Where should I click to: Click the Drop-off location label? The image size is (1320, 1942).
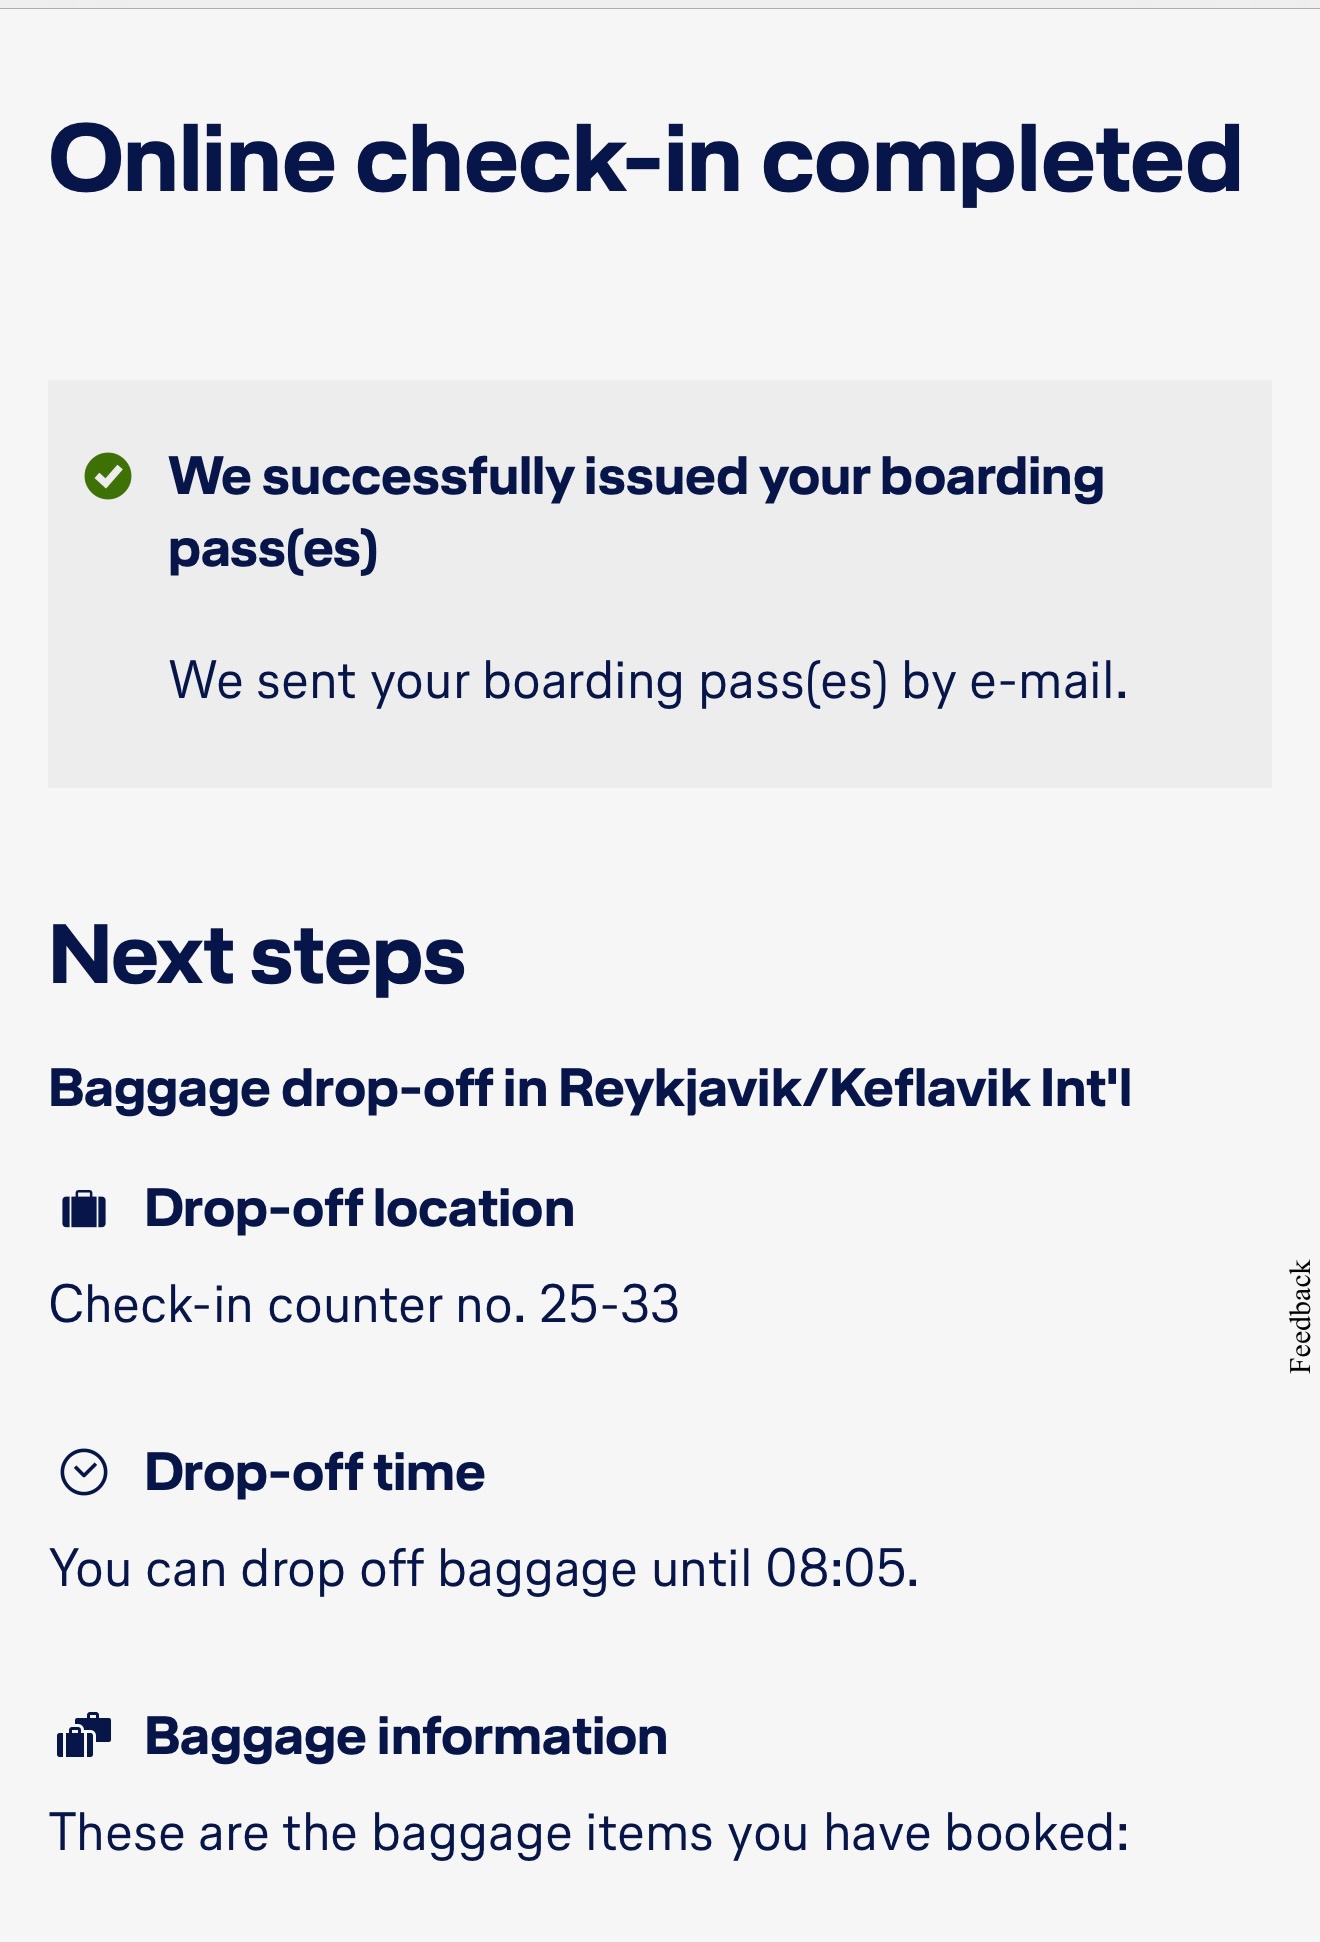(359, 1209)
